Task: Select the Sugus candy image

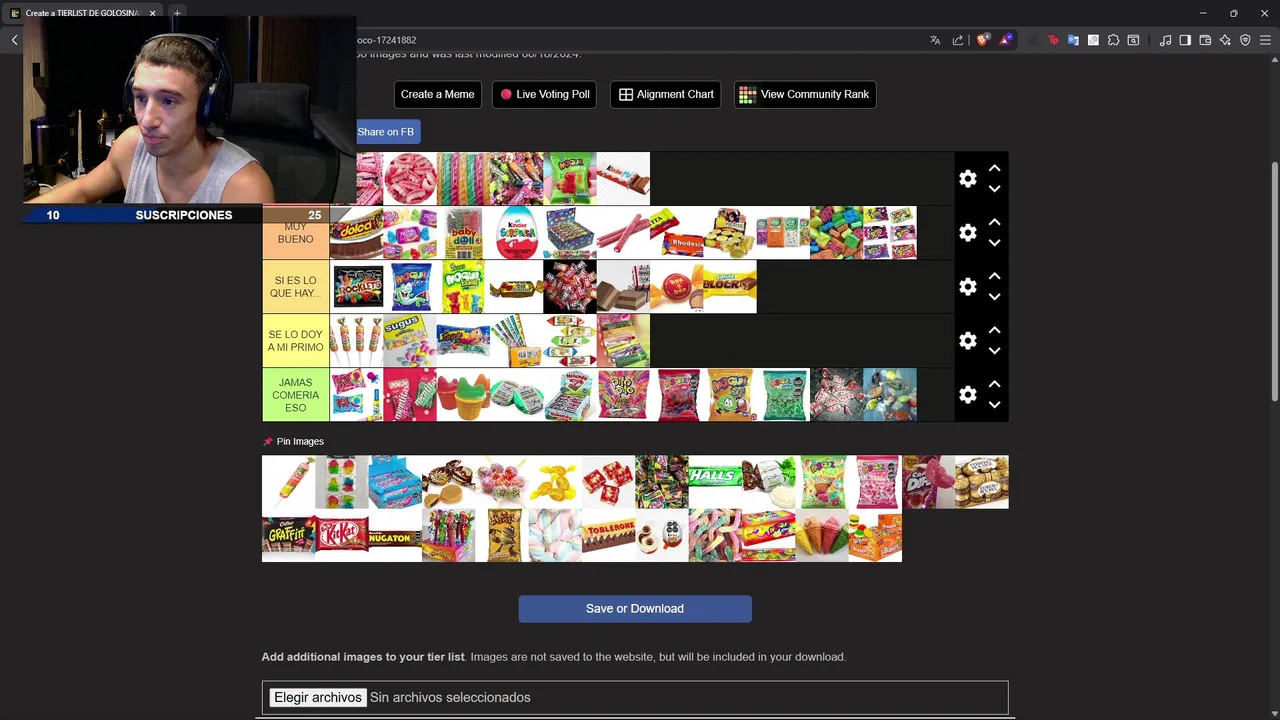Action: pyautogui.click(x=410, y=341)
